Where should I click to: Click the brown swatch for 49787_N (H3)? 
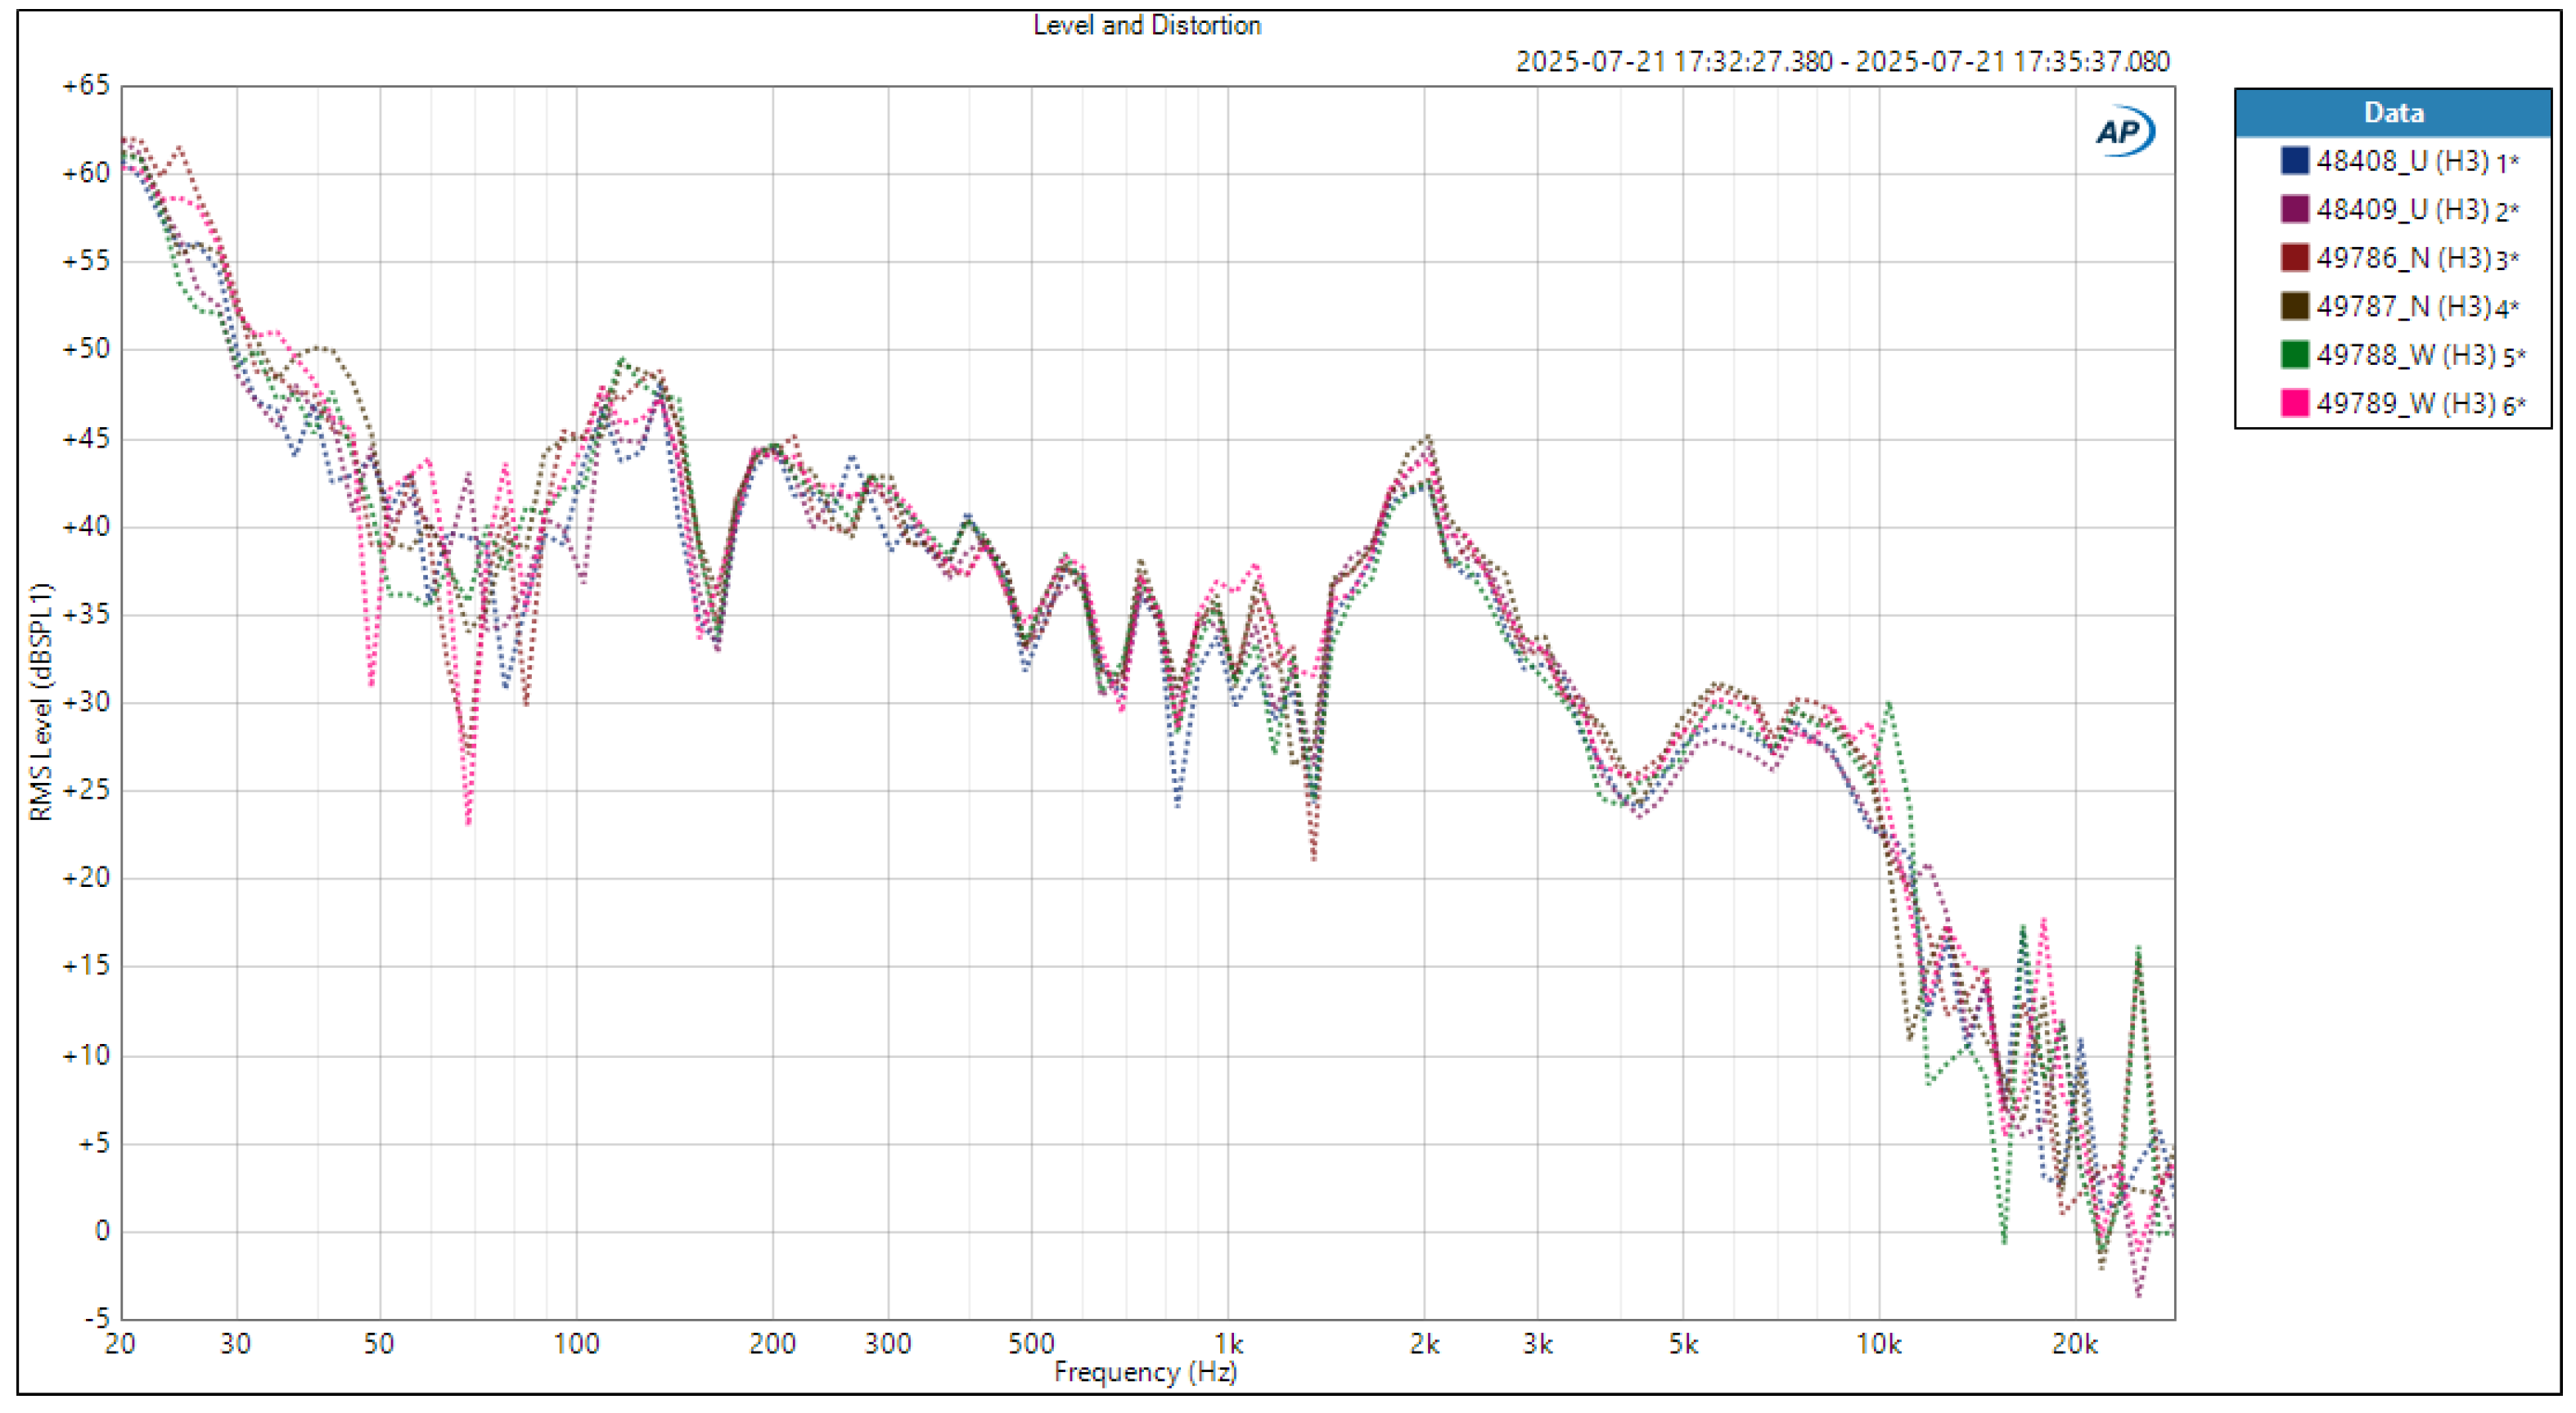tap(2294, 306)
